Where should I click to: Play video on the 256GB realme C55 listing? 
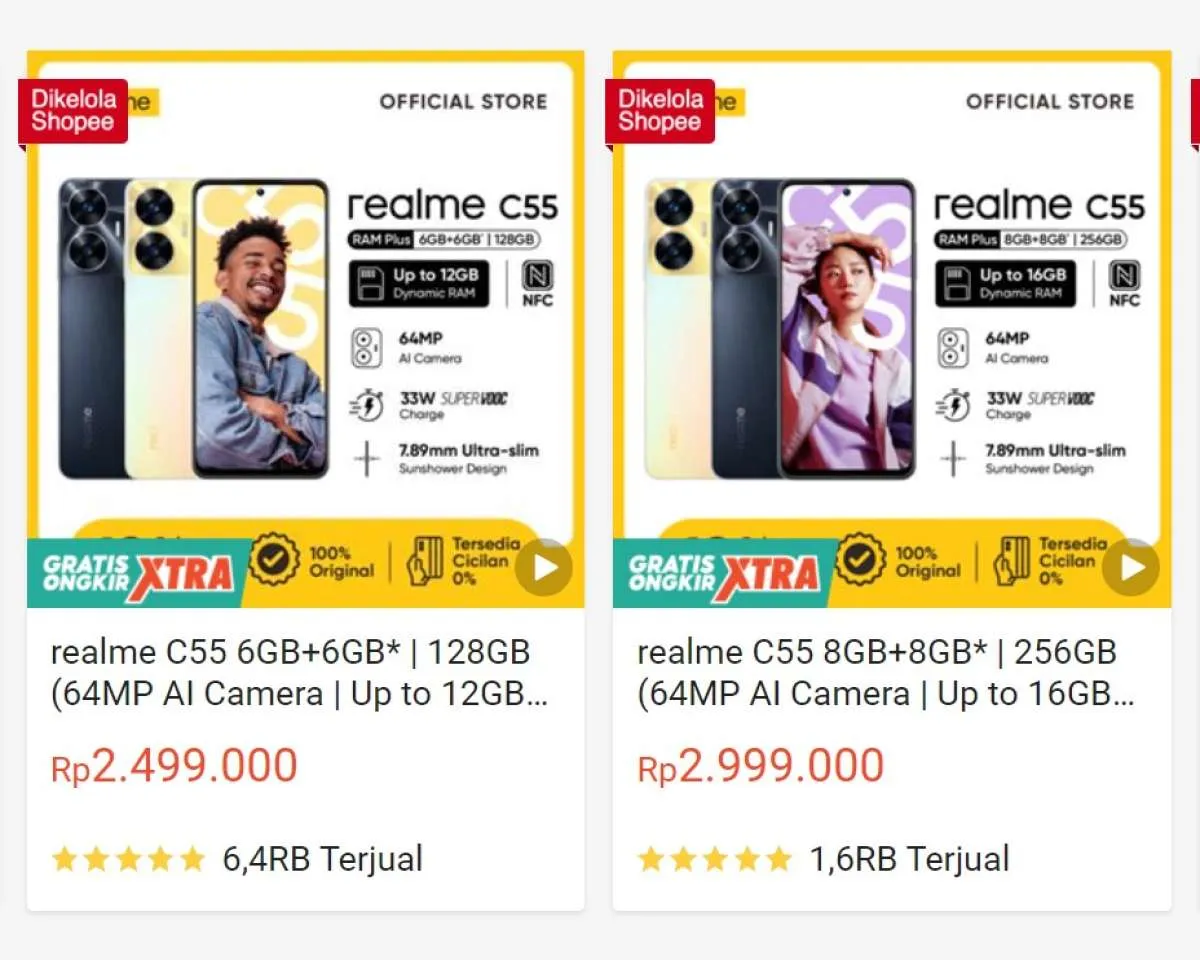coord(1132,568)
